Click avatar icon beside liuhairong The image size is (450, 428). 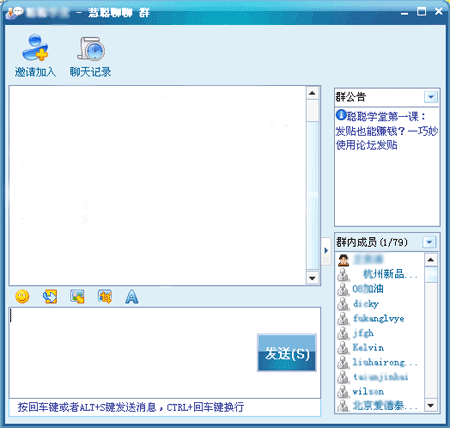click(x=343, y=362)
